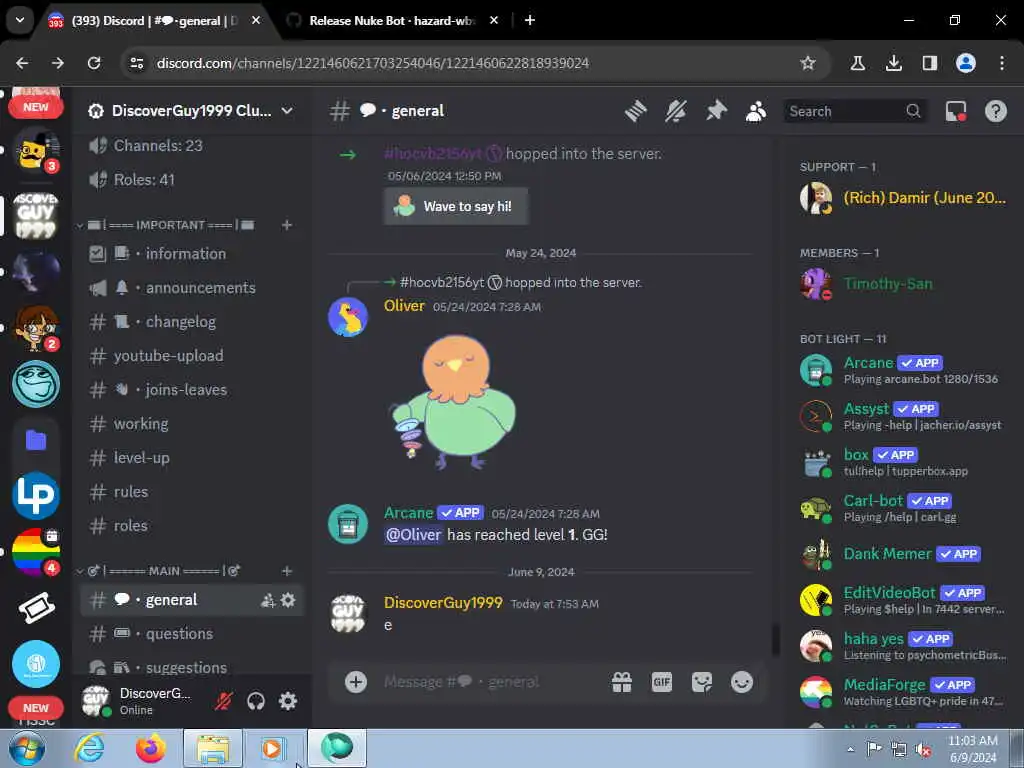Launch Firefox from taskbar

point(151,749)
